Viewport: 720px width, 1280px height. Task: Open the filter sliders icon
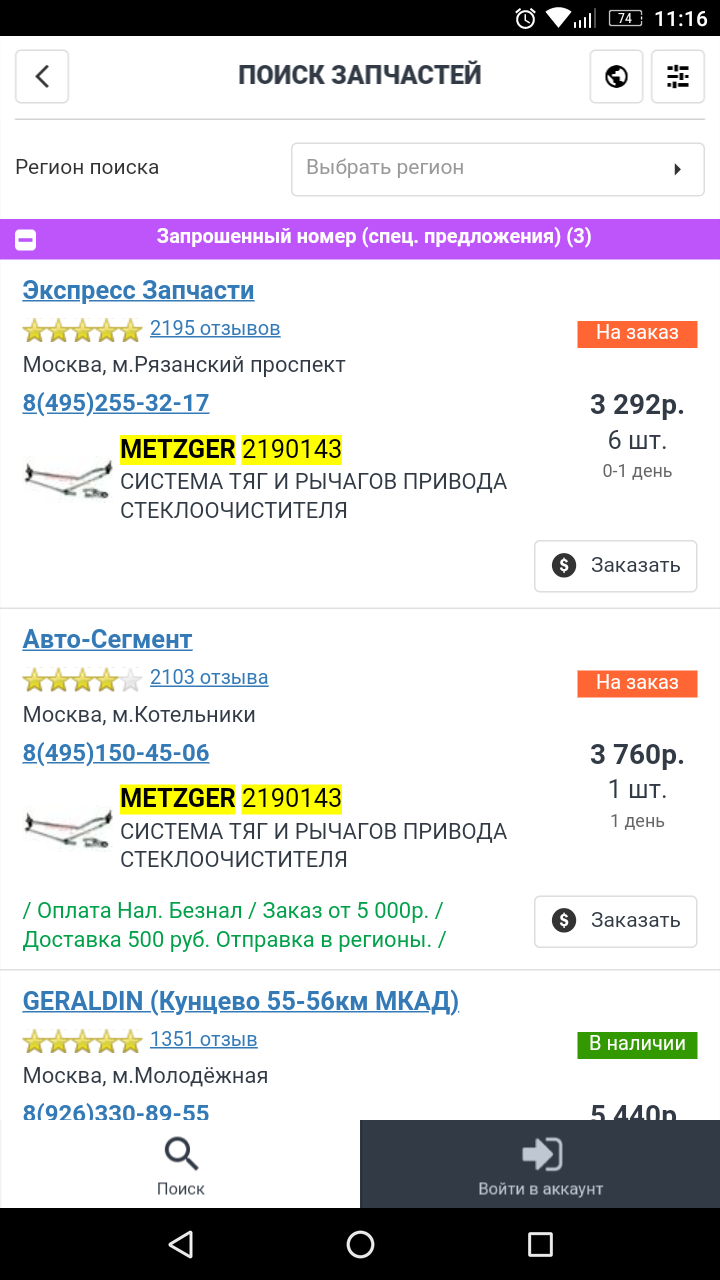678,76
